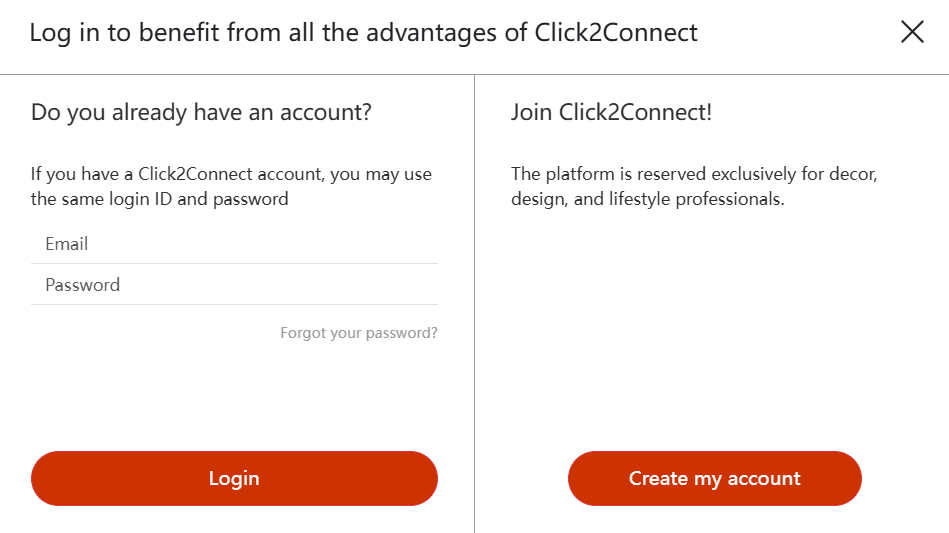Click the 'reserved exclusively for decor' description text

(x=693, y=174)
